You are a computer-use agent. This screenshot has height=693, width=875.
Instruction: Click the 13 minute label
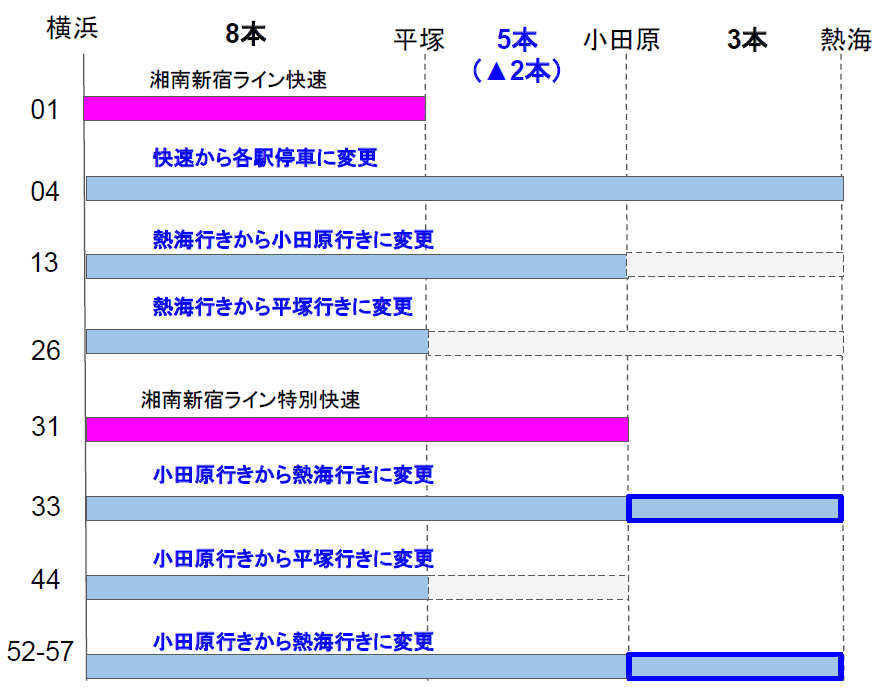click(x=44, y=263)
